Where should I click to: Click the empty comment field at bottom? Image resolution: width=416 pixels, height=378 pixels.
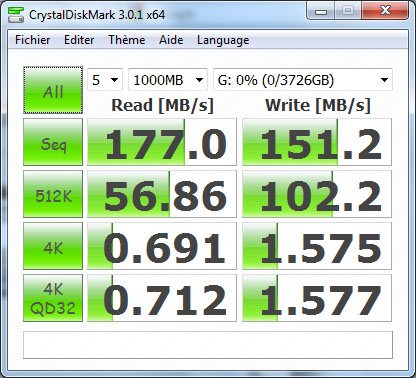click(208, 345)
